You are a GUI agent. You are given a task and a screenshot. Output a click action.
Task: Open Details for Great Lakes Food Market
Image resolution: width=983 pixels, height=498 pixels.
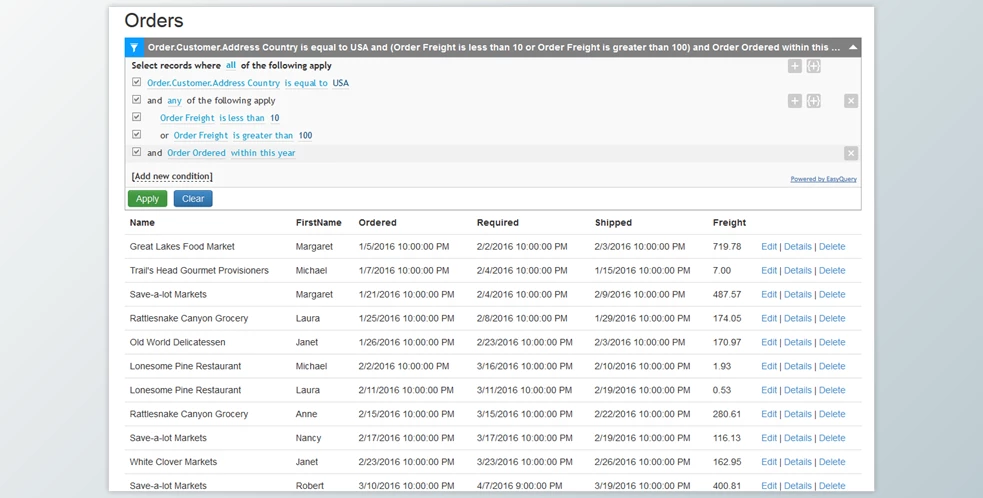[797, 247]
